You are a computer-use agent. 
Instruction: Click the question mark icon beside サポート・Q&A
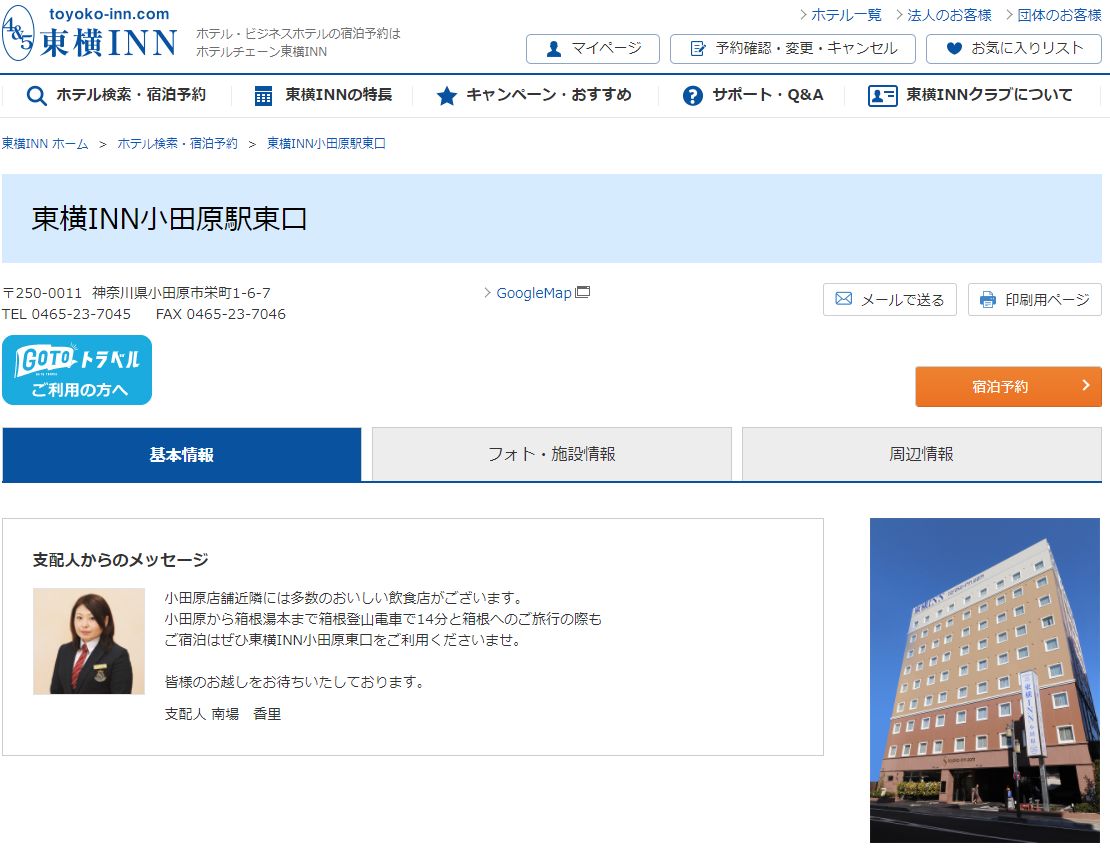click(693, 96)
